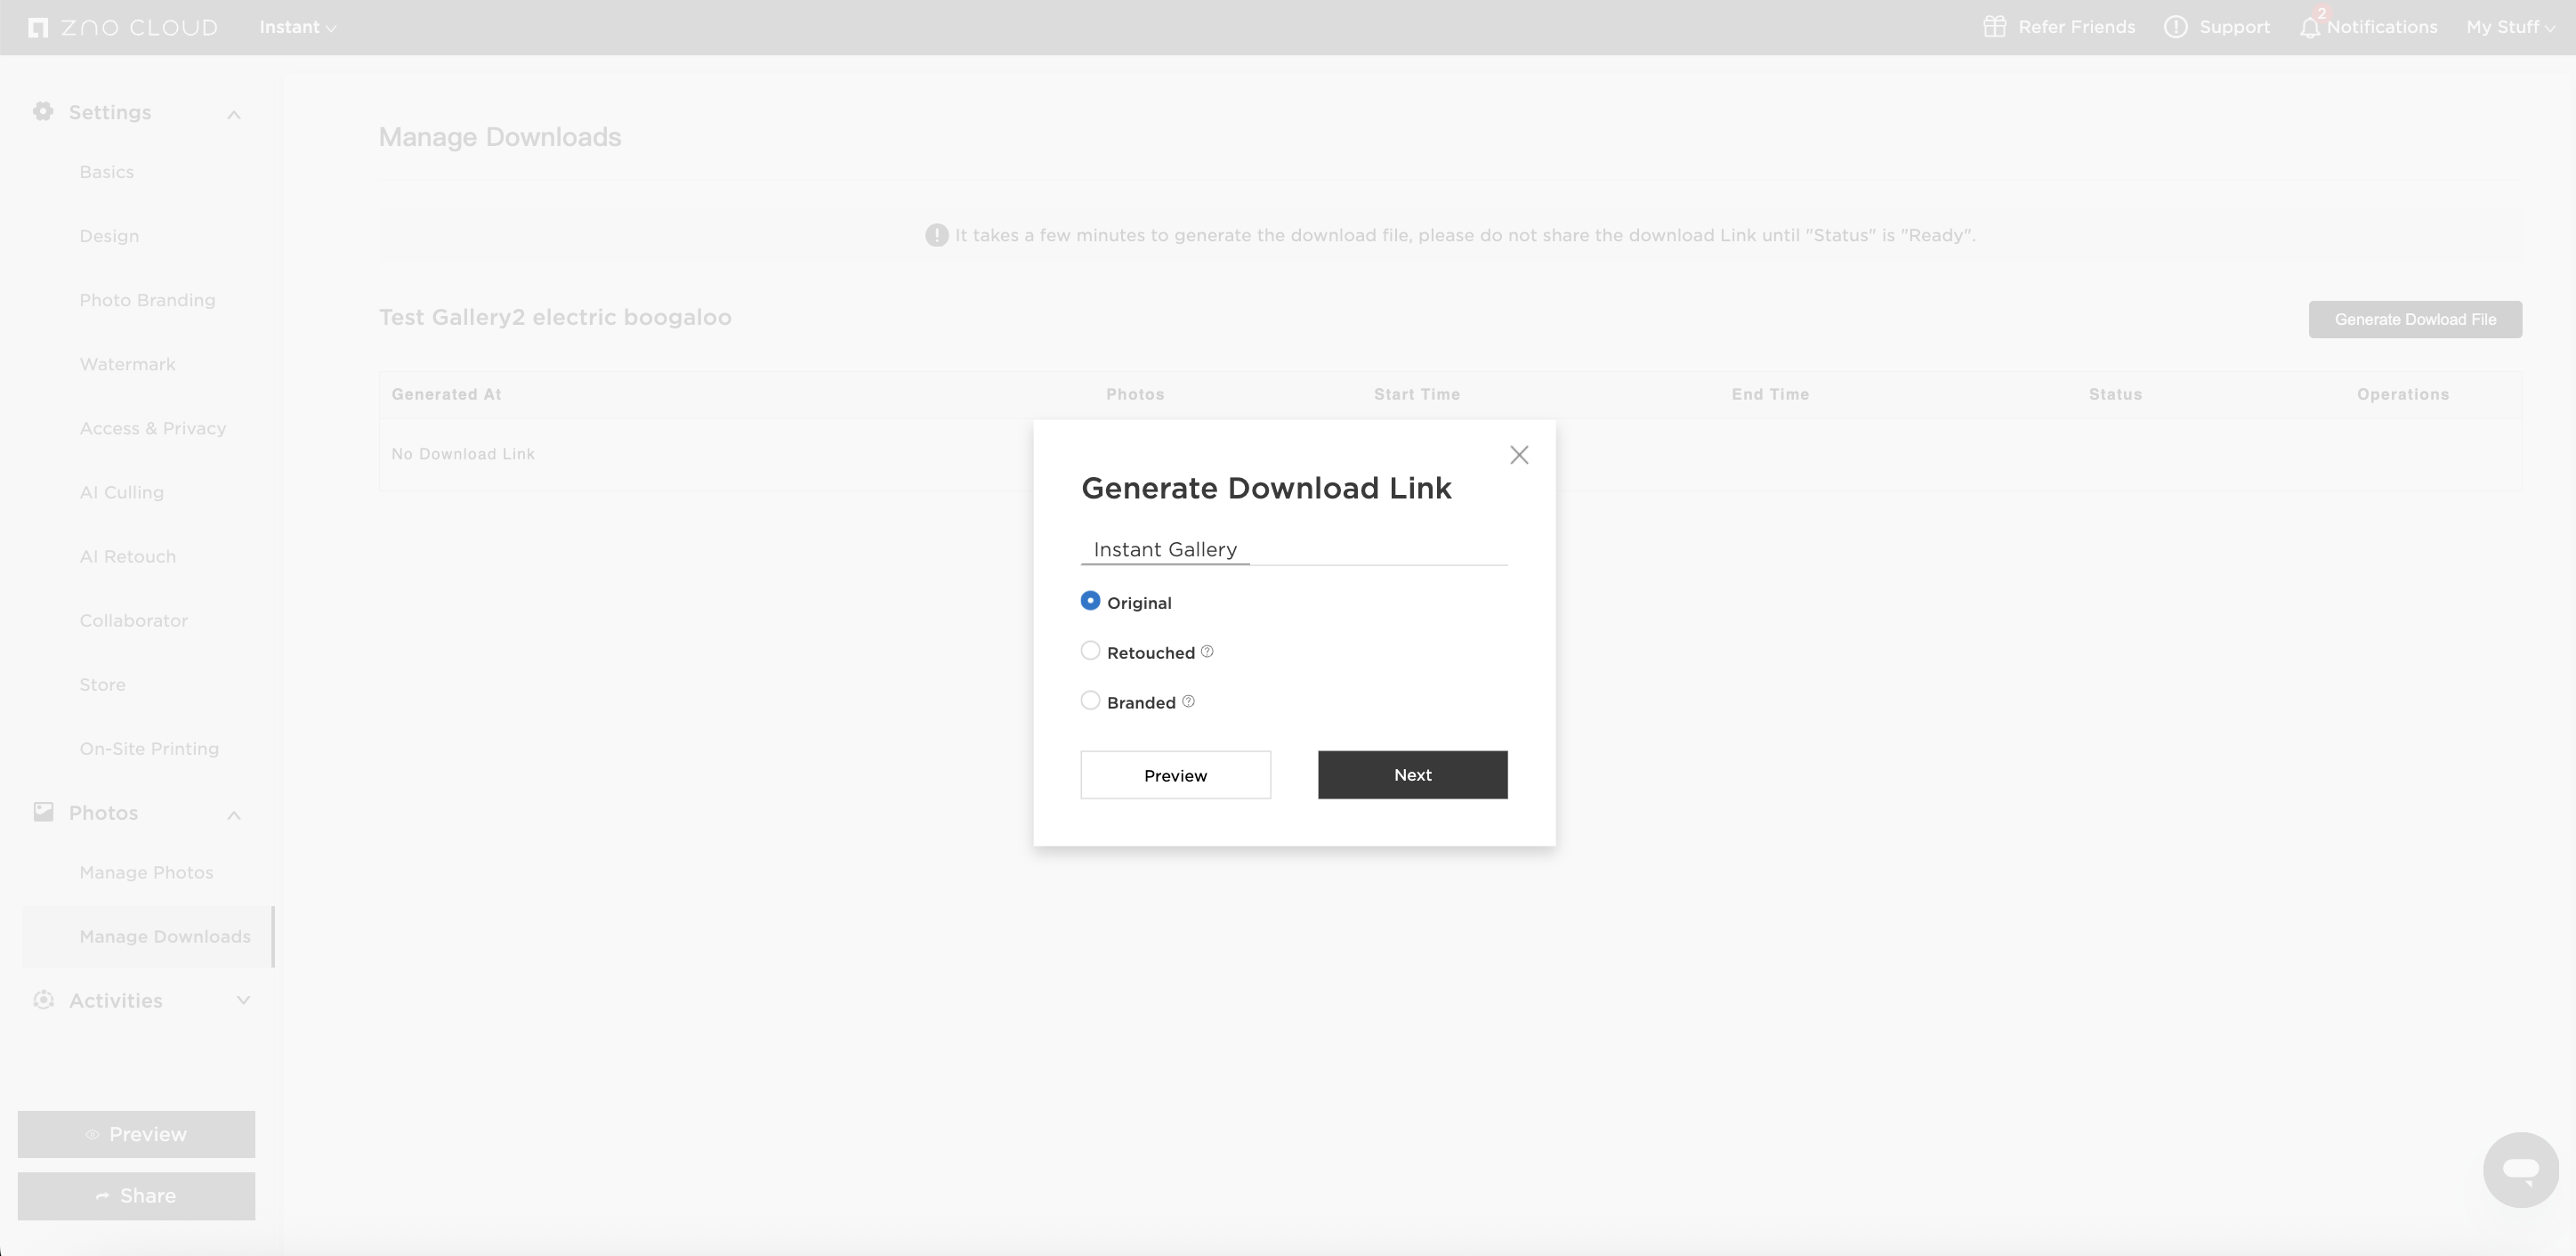Image resolution: width=2576 pixels, height=1256 pixels.
Task: Click the dialog's Preview button
Action: pos(1175,775)
